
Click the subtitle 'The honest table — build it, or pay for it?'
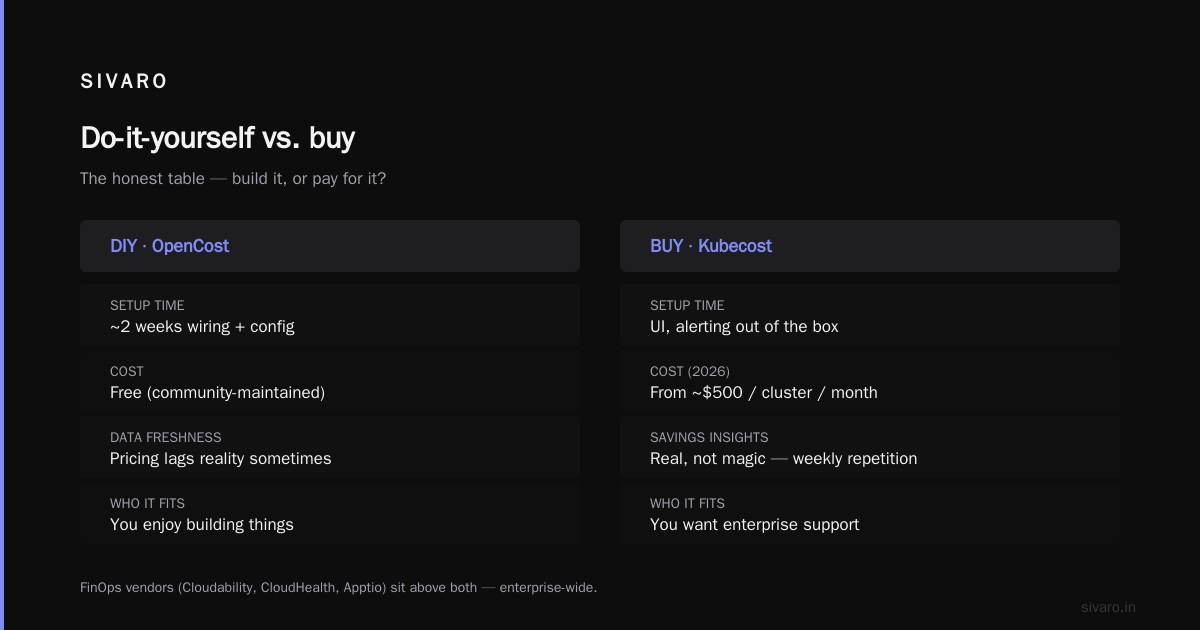pyautogui.click(x=233, y=179)
